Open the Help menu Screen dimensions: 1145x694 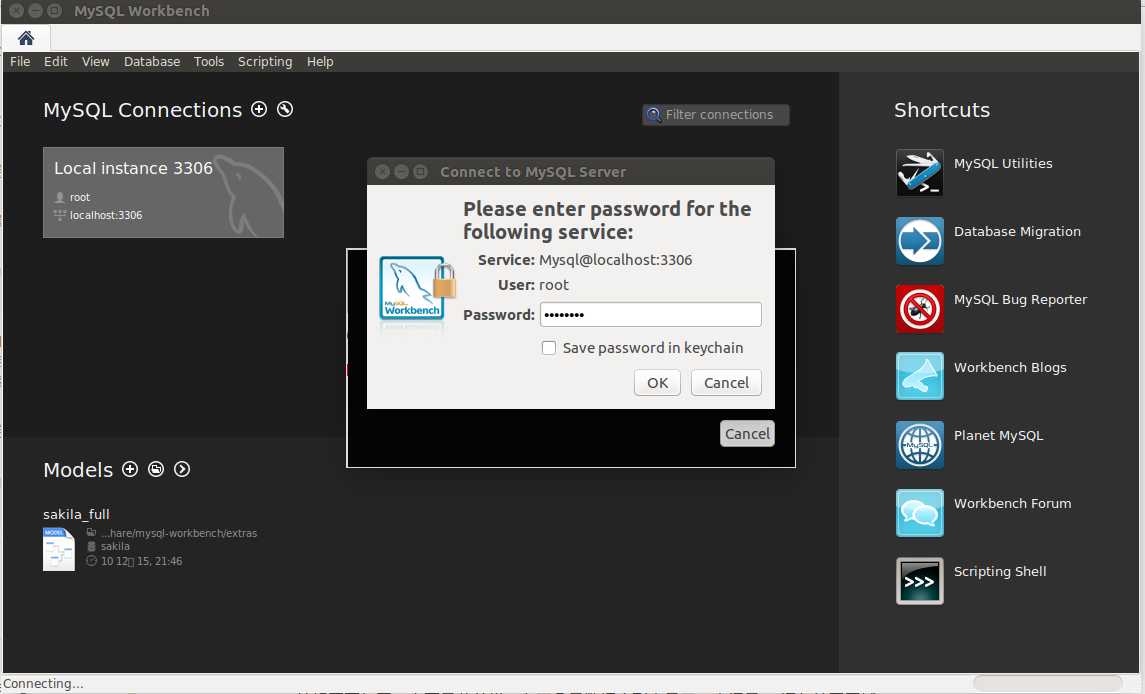pos(320,61)
